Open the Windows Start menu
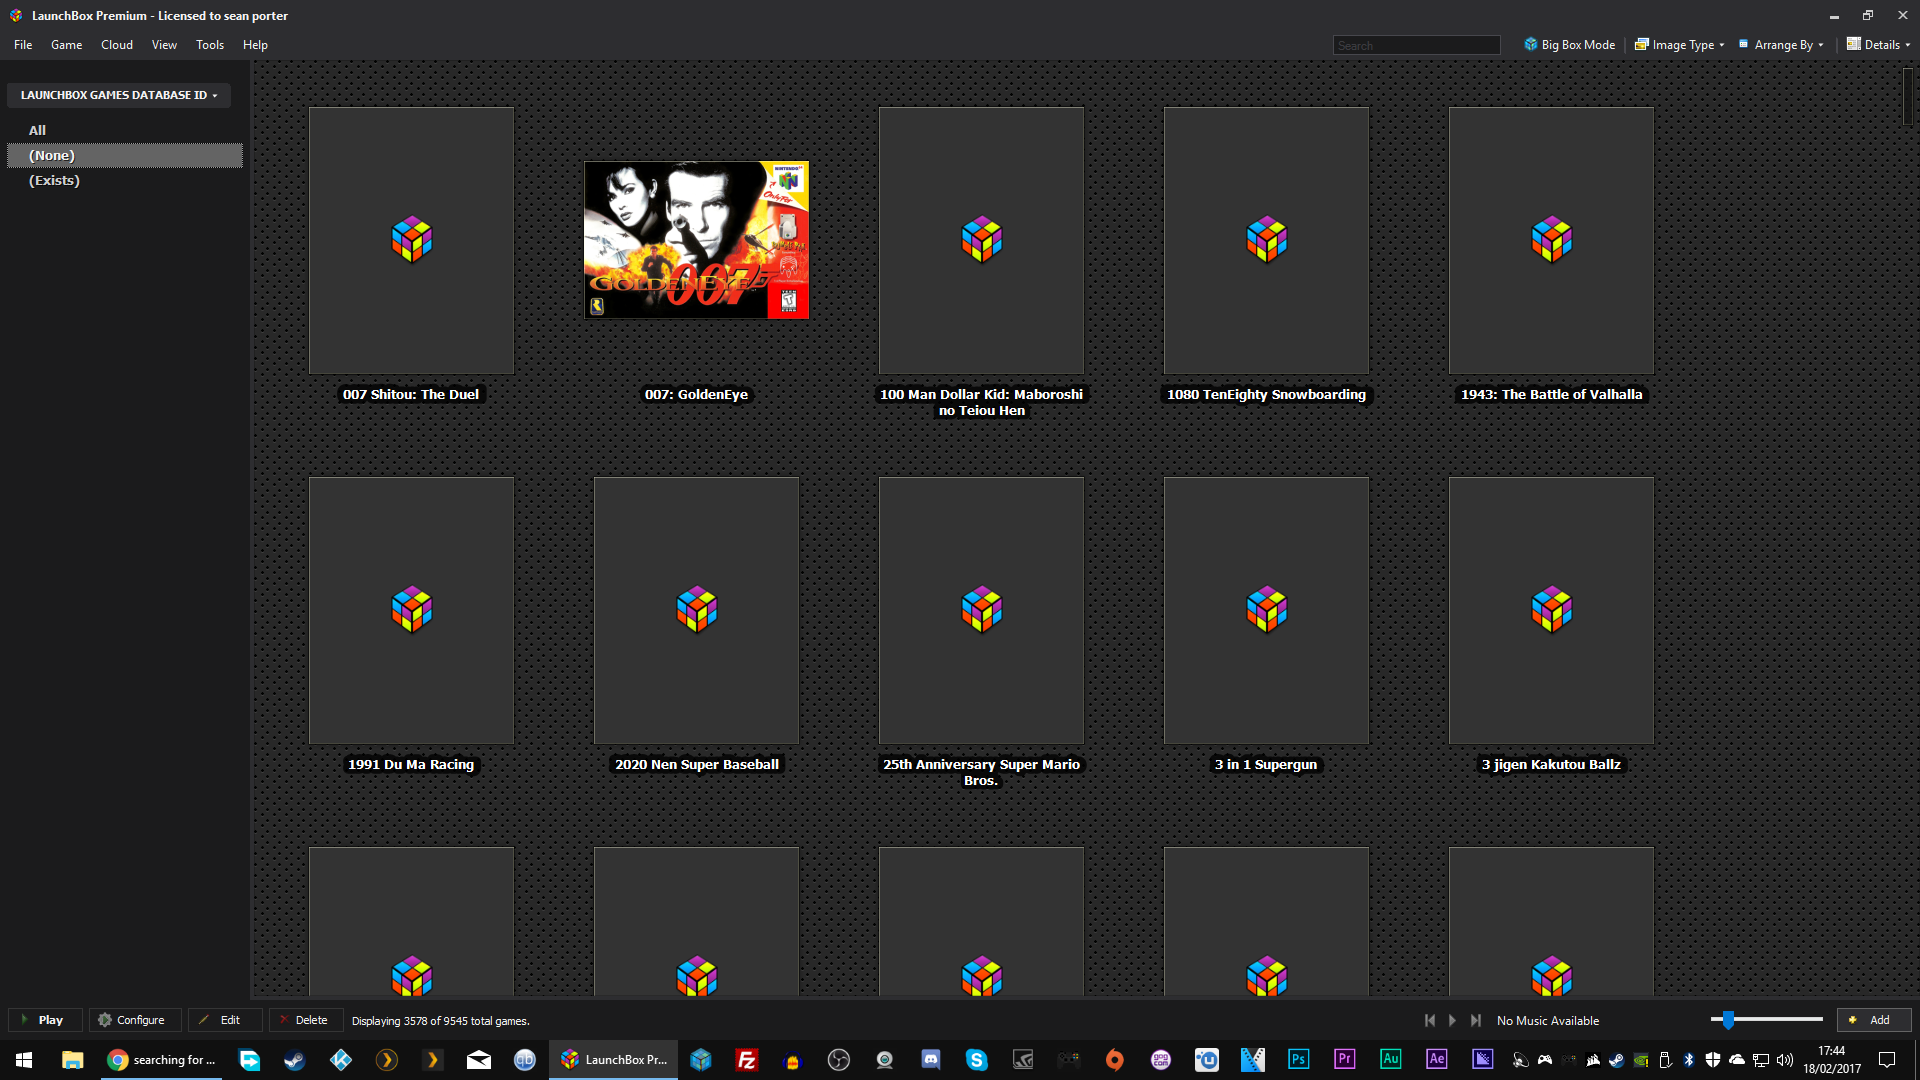The width and height of the screenshot is (1920, 1080). [x=24, y=1060]
